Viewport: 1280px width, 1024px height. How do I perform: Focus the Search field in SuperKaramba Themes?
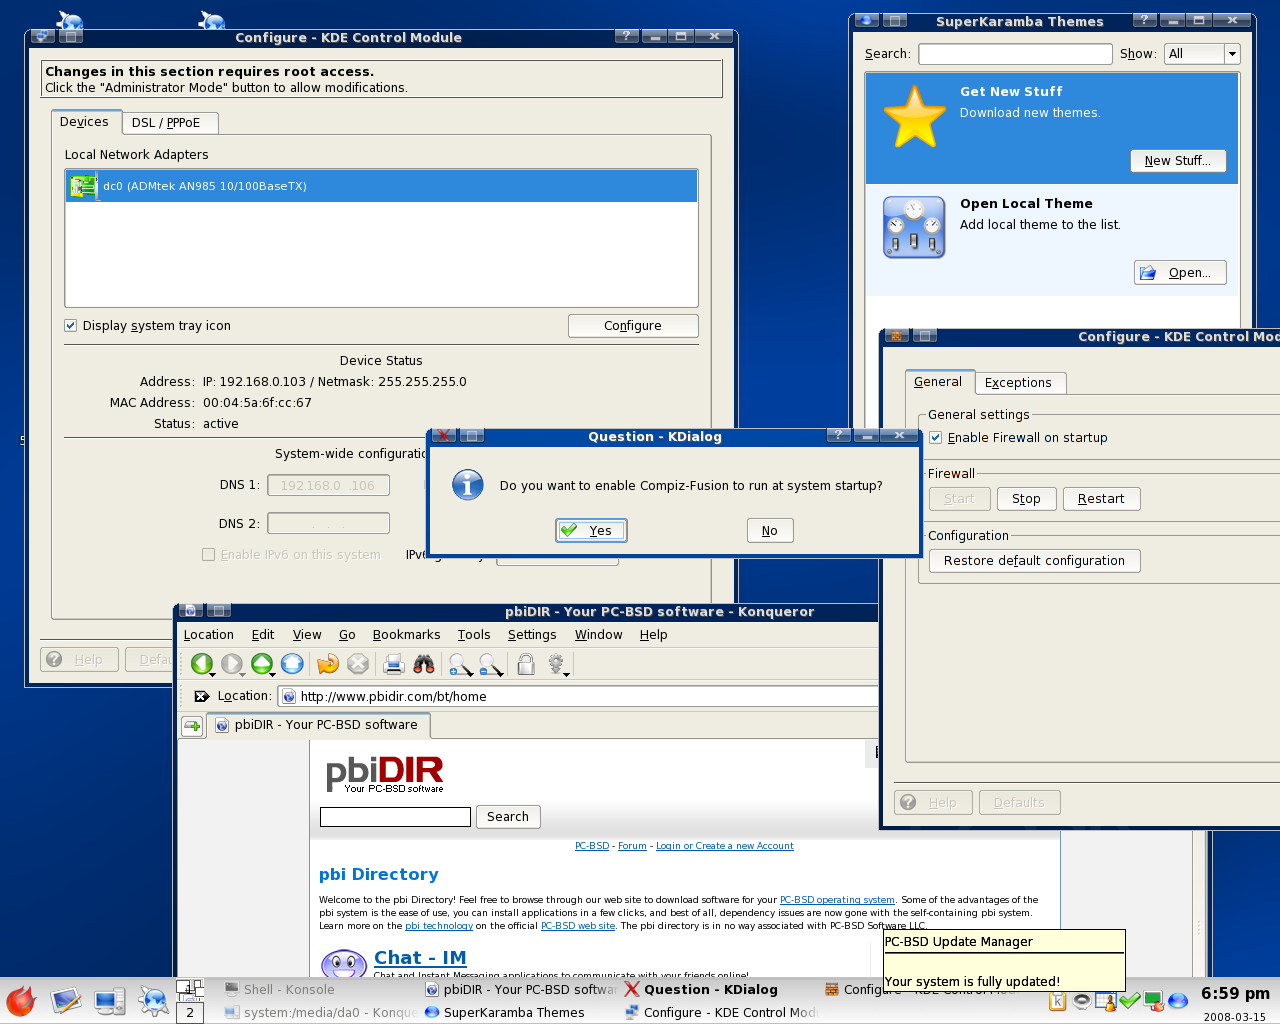tap(1015, 54)
